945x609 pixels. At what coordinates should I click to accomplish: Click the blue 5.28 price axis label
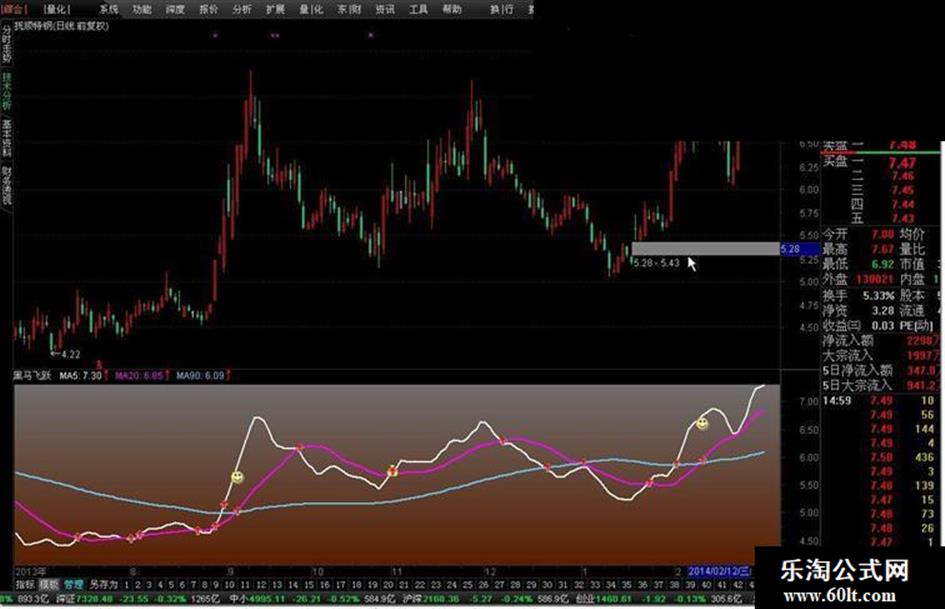click(x=799, y=248)
